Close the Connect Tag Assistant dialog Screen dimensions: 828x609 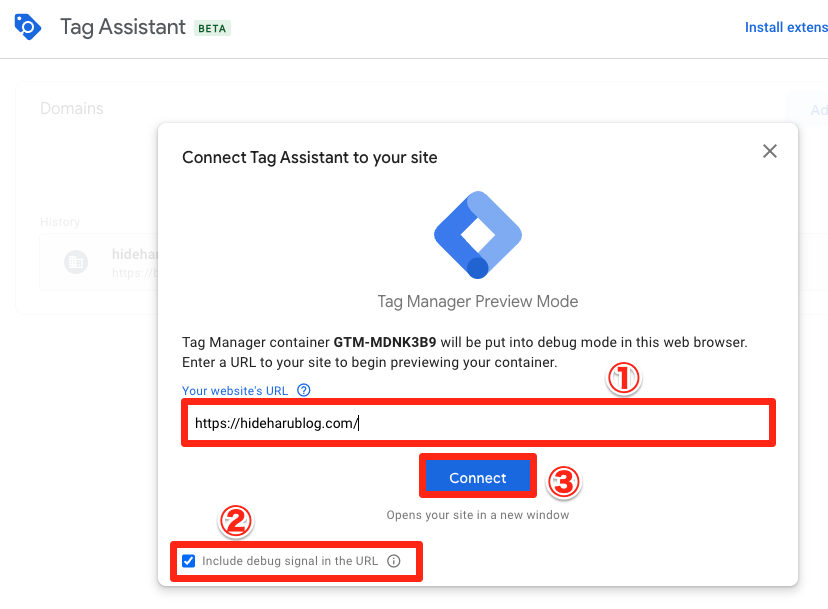point(769,151)
